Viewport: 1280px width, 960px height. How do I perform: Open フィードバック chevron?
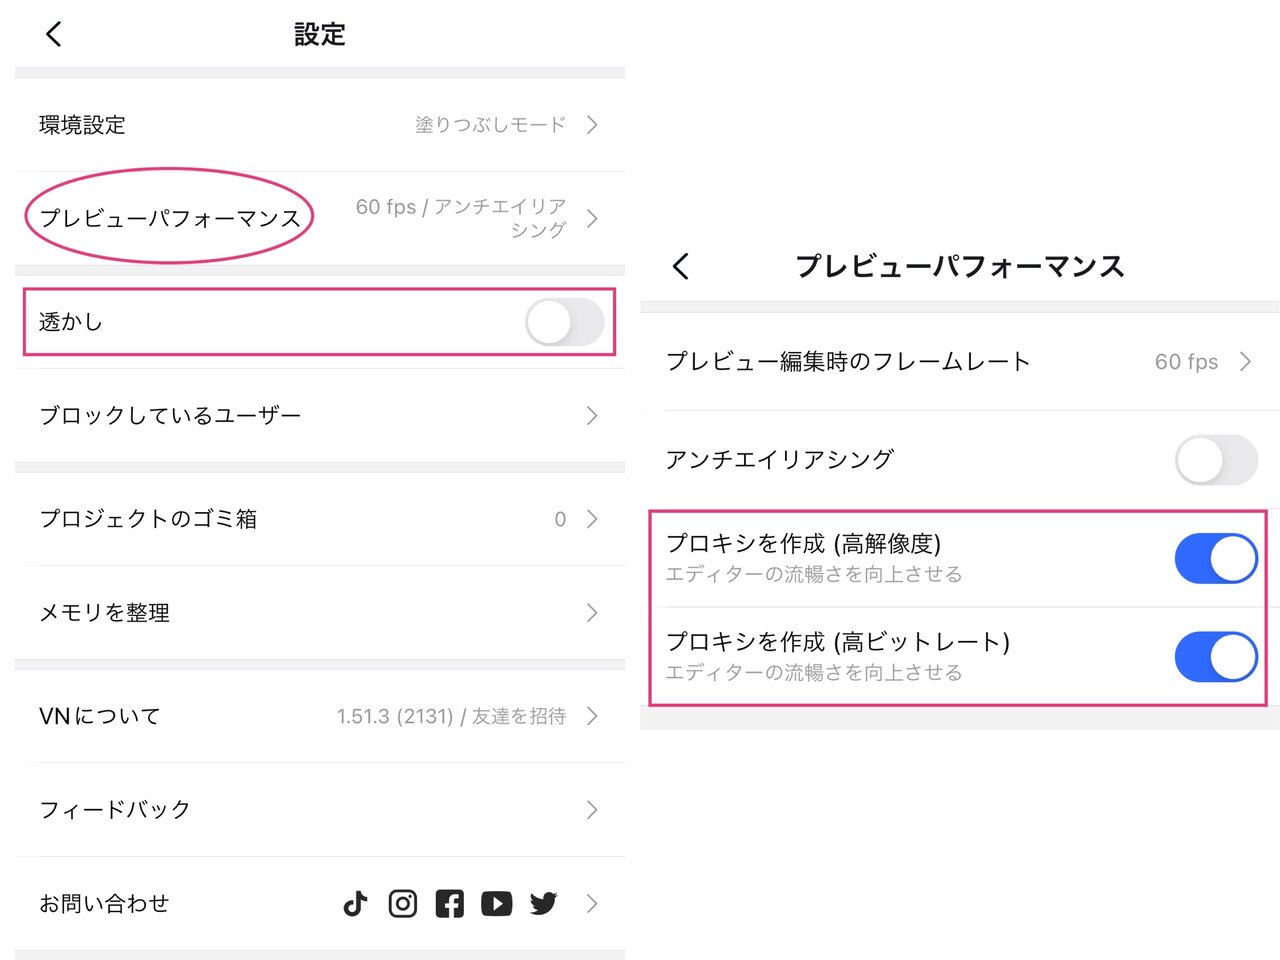coord(592,810)
